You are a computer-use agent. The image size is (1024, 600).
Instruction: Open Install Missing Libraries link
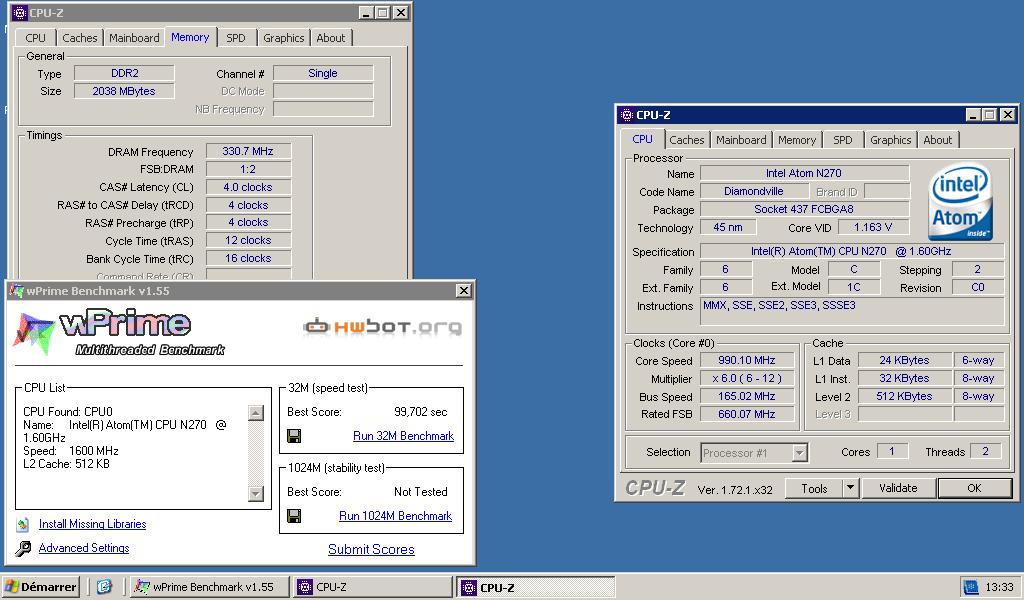[x=92, y=524]
